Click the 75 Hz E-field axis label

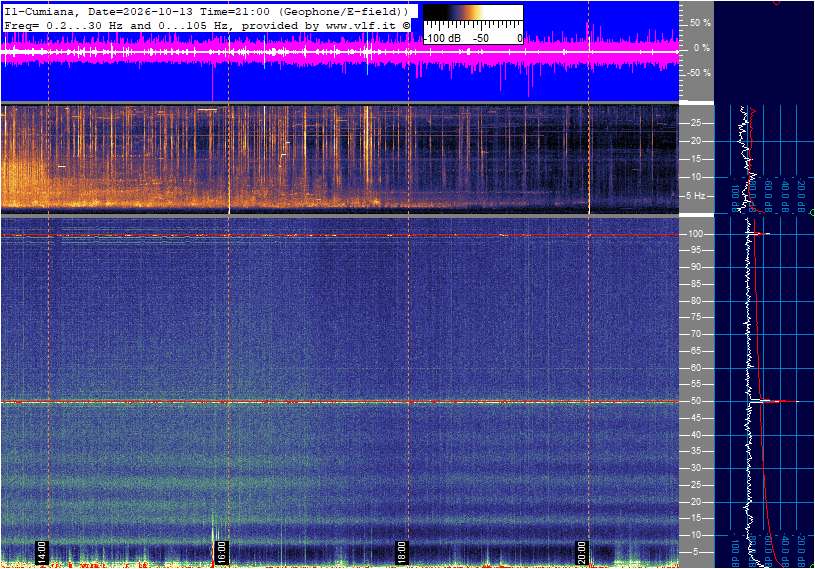[x=696, y=317]
